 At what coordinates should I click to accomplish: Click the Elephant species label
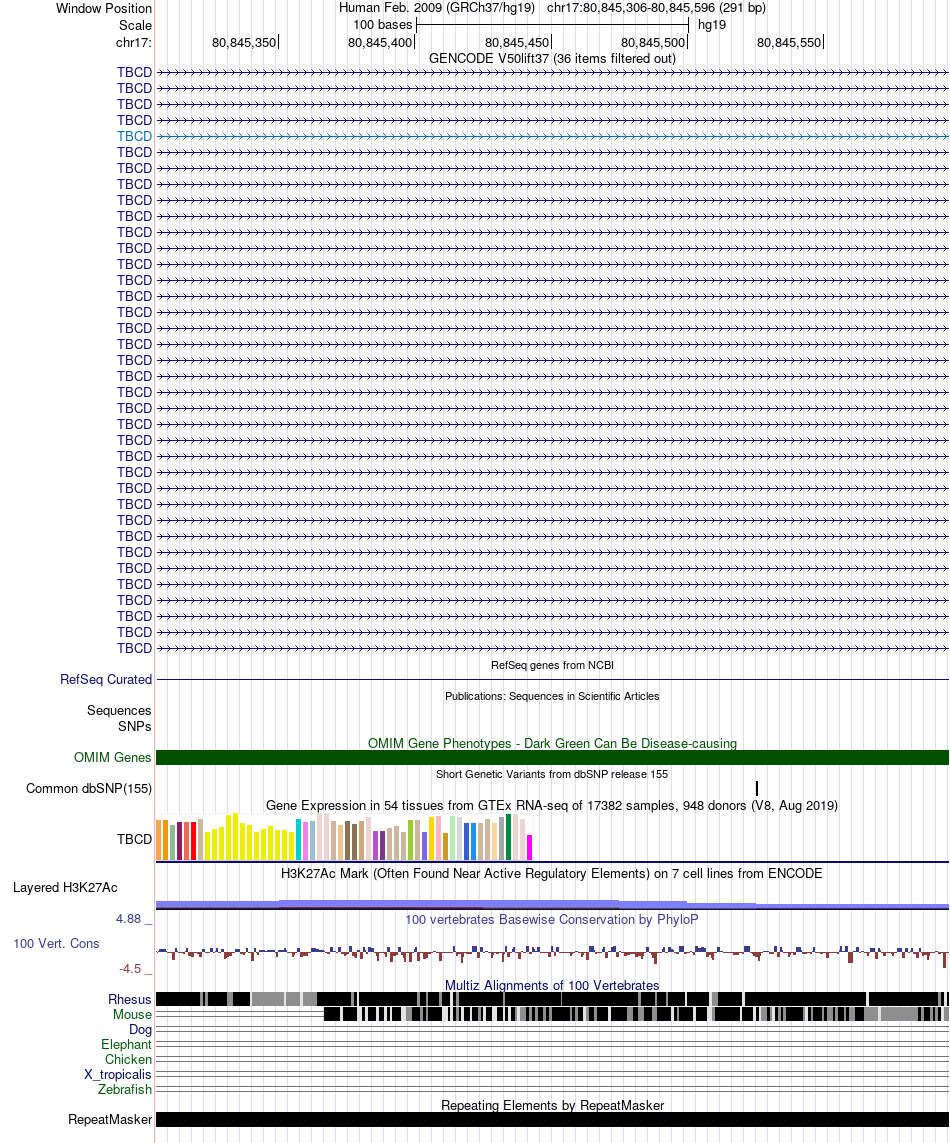pos(126,1045)
